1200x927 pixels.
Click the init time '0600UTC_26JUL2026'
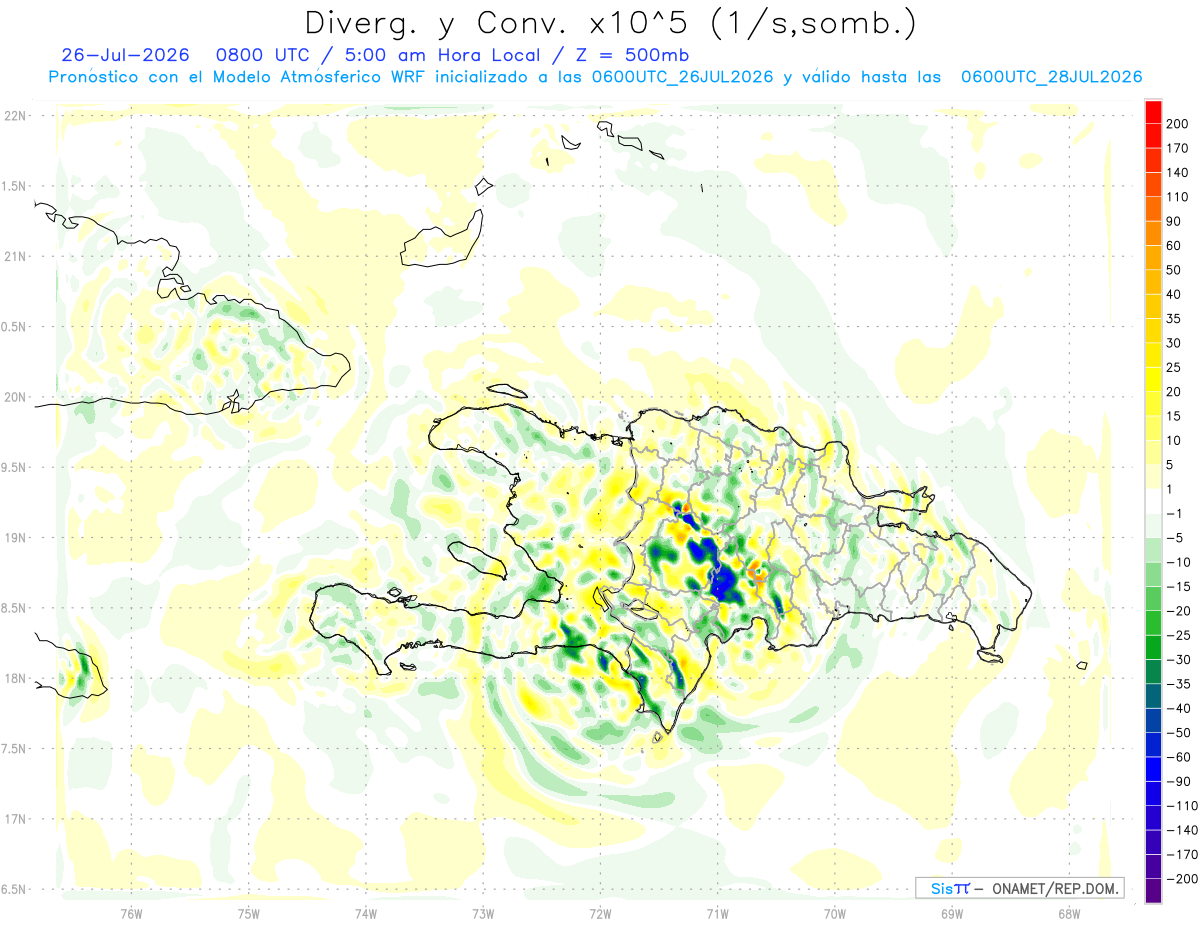click(682, 77)
